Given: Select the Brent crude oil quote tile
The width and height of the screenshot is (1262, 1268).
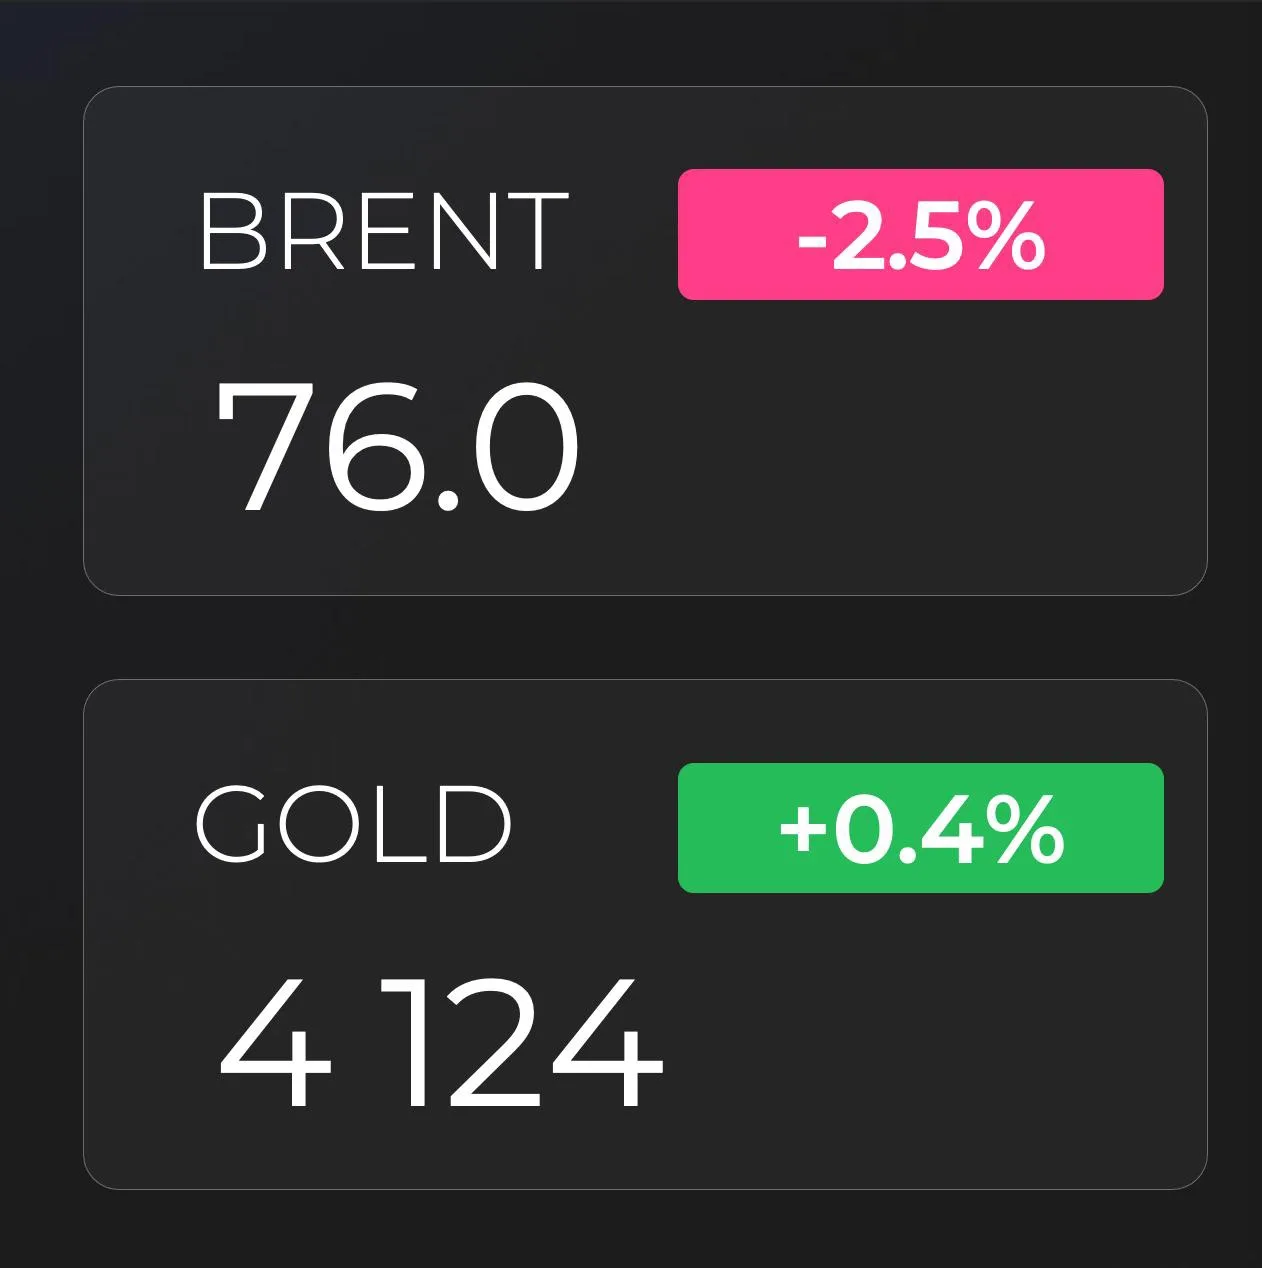Looking at the screenshot, I should pos(645,341).
